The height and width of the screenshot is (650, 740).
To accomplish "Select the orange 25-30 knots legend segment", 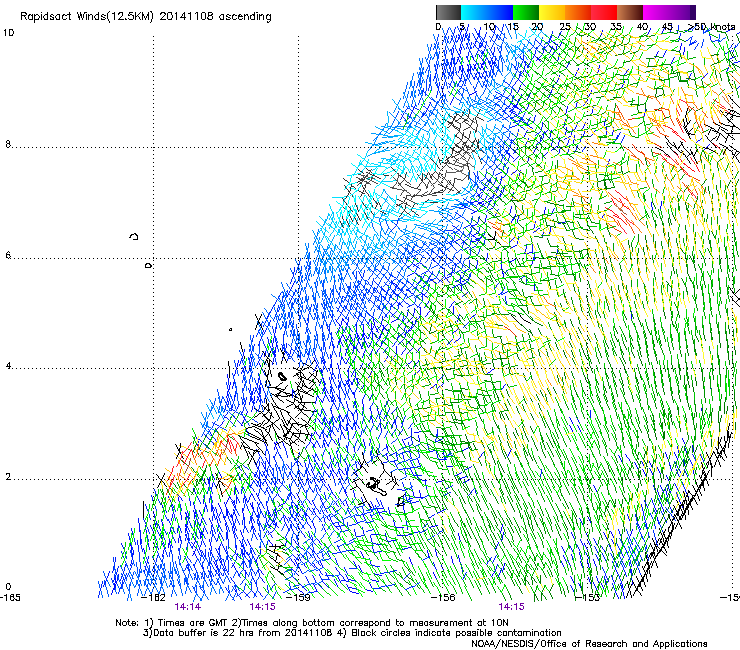I will click(x=578, y=12).
